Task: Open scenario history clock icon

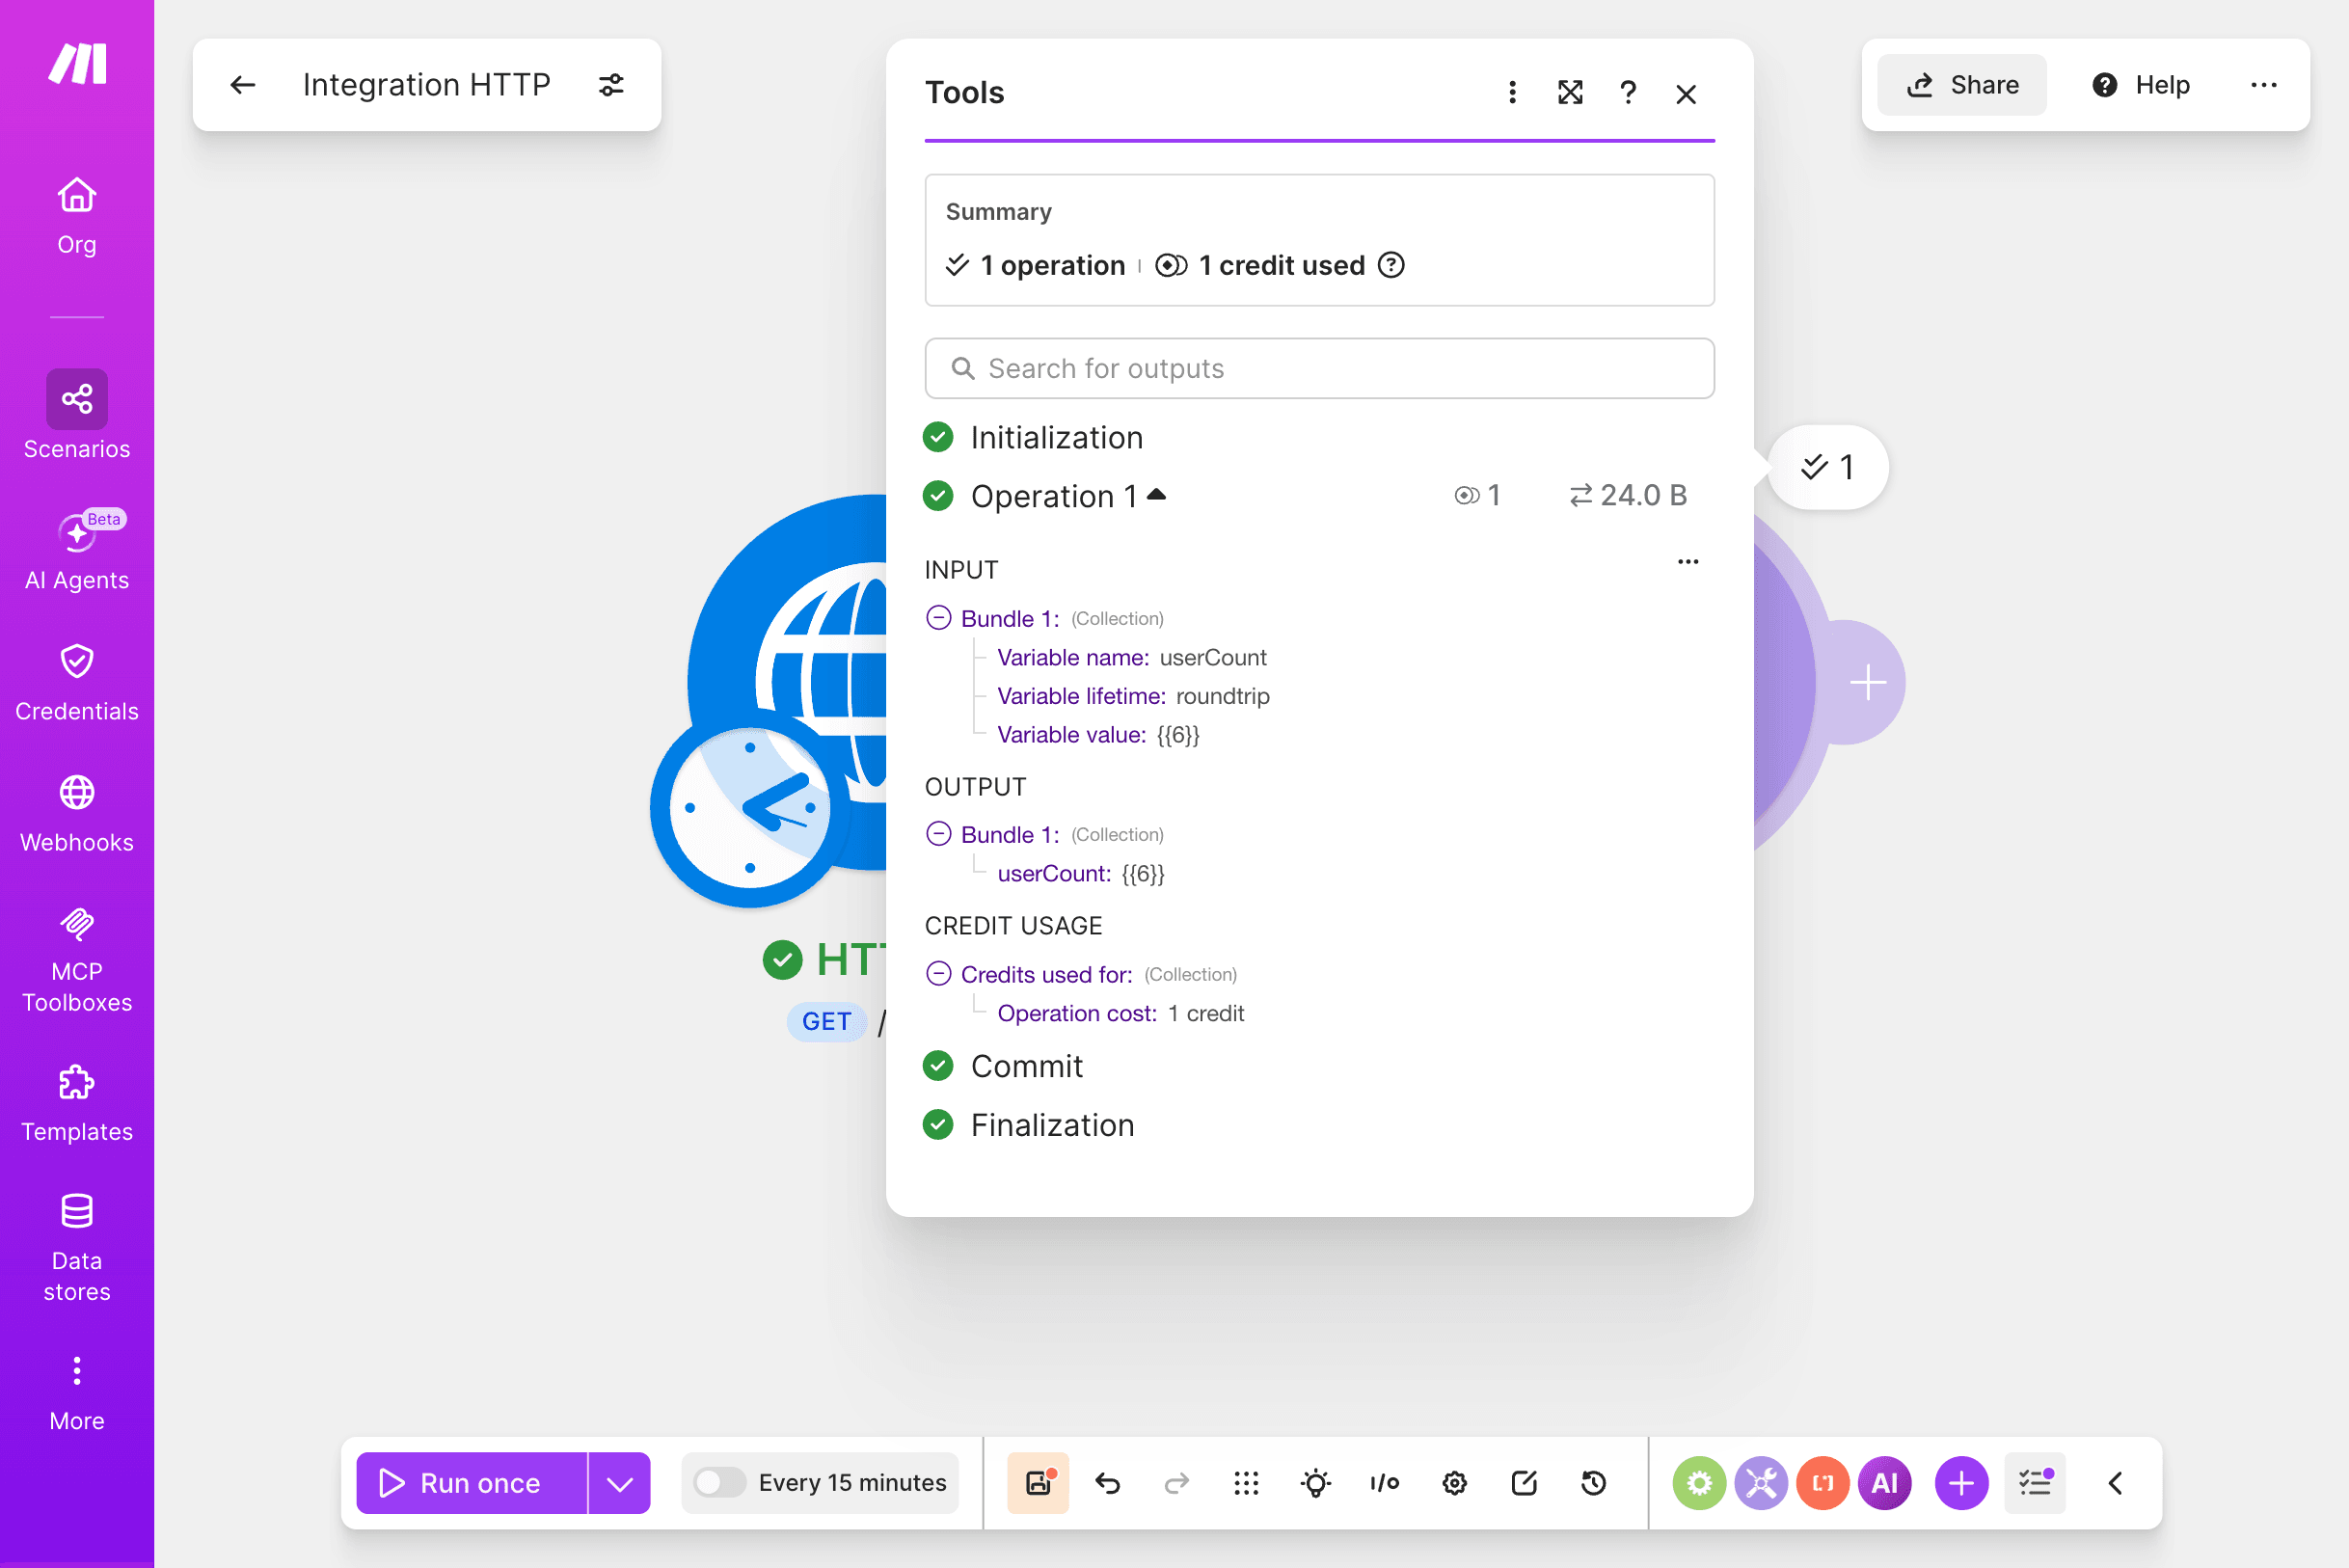Action: tap(1594, 1483)
